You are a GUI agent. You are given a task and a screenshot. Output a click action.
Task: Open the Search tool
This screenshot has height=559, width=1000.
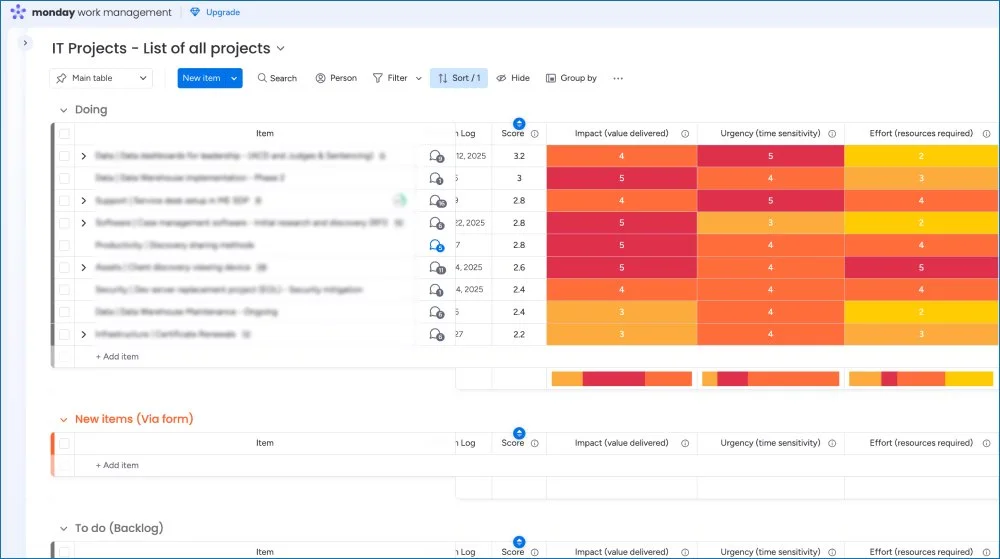[277, 78]
